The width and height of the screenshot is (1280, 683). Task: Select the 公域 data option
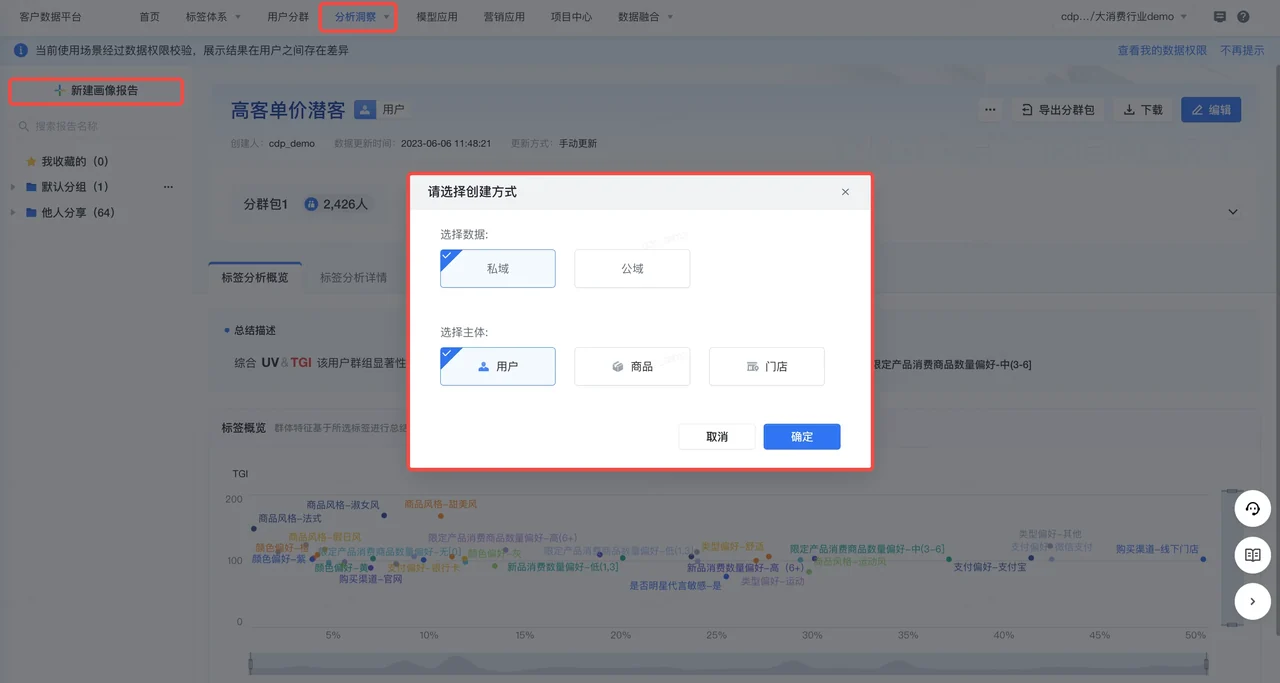click(632, 268)
